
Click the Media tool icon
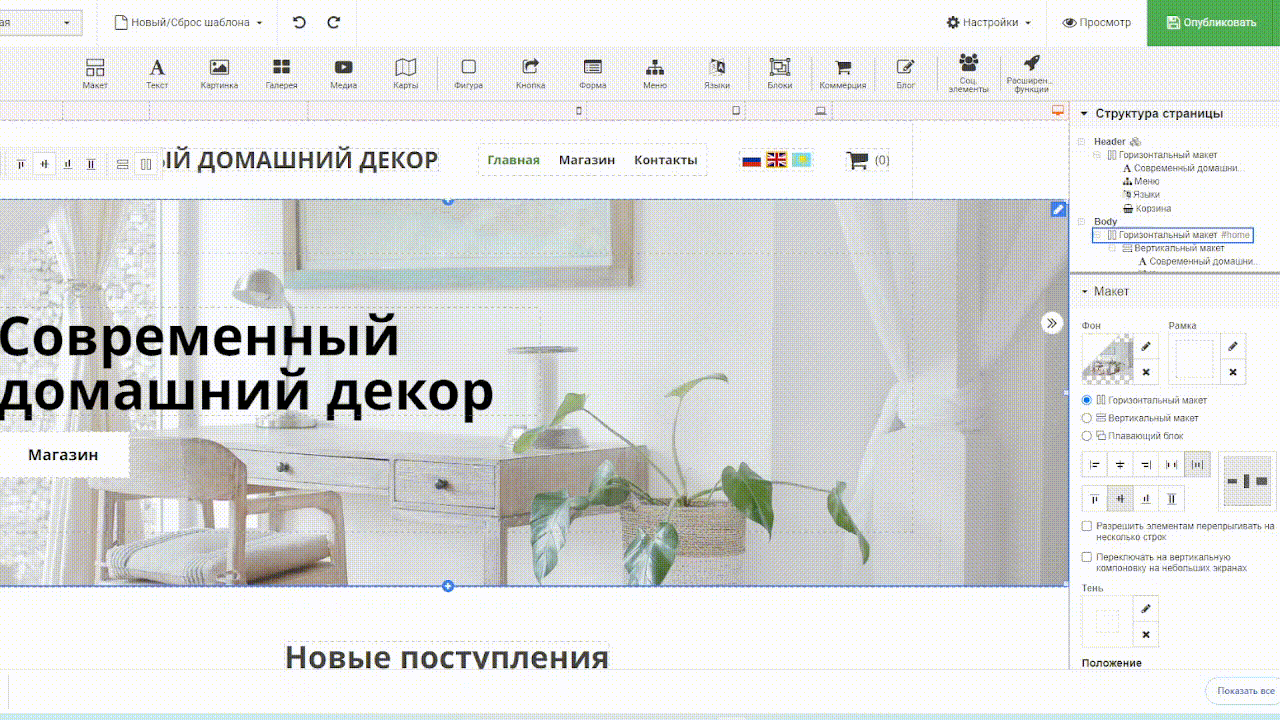pos(343,73)
